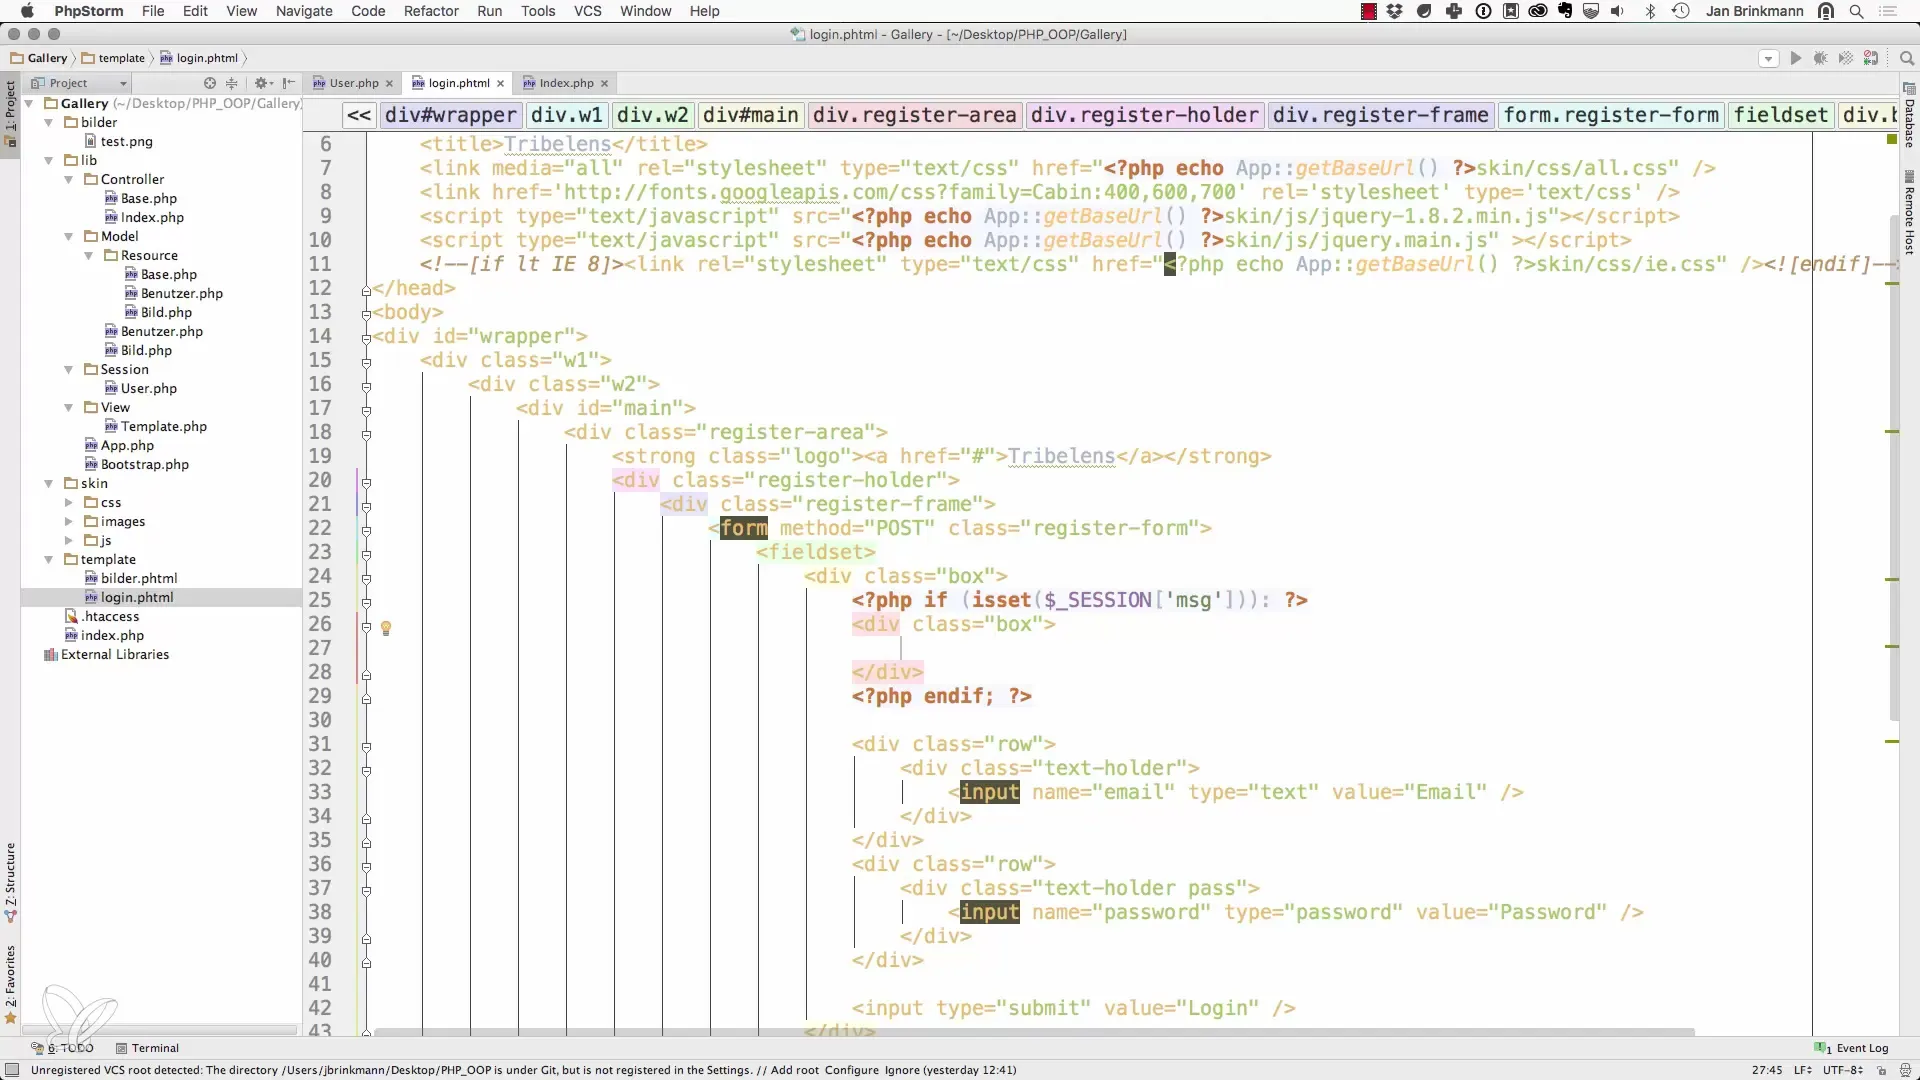Open the Event Log
The width and height of the screenshot is (1920, 1080).
[1852, 1048]
